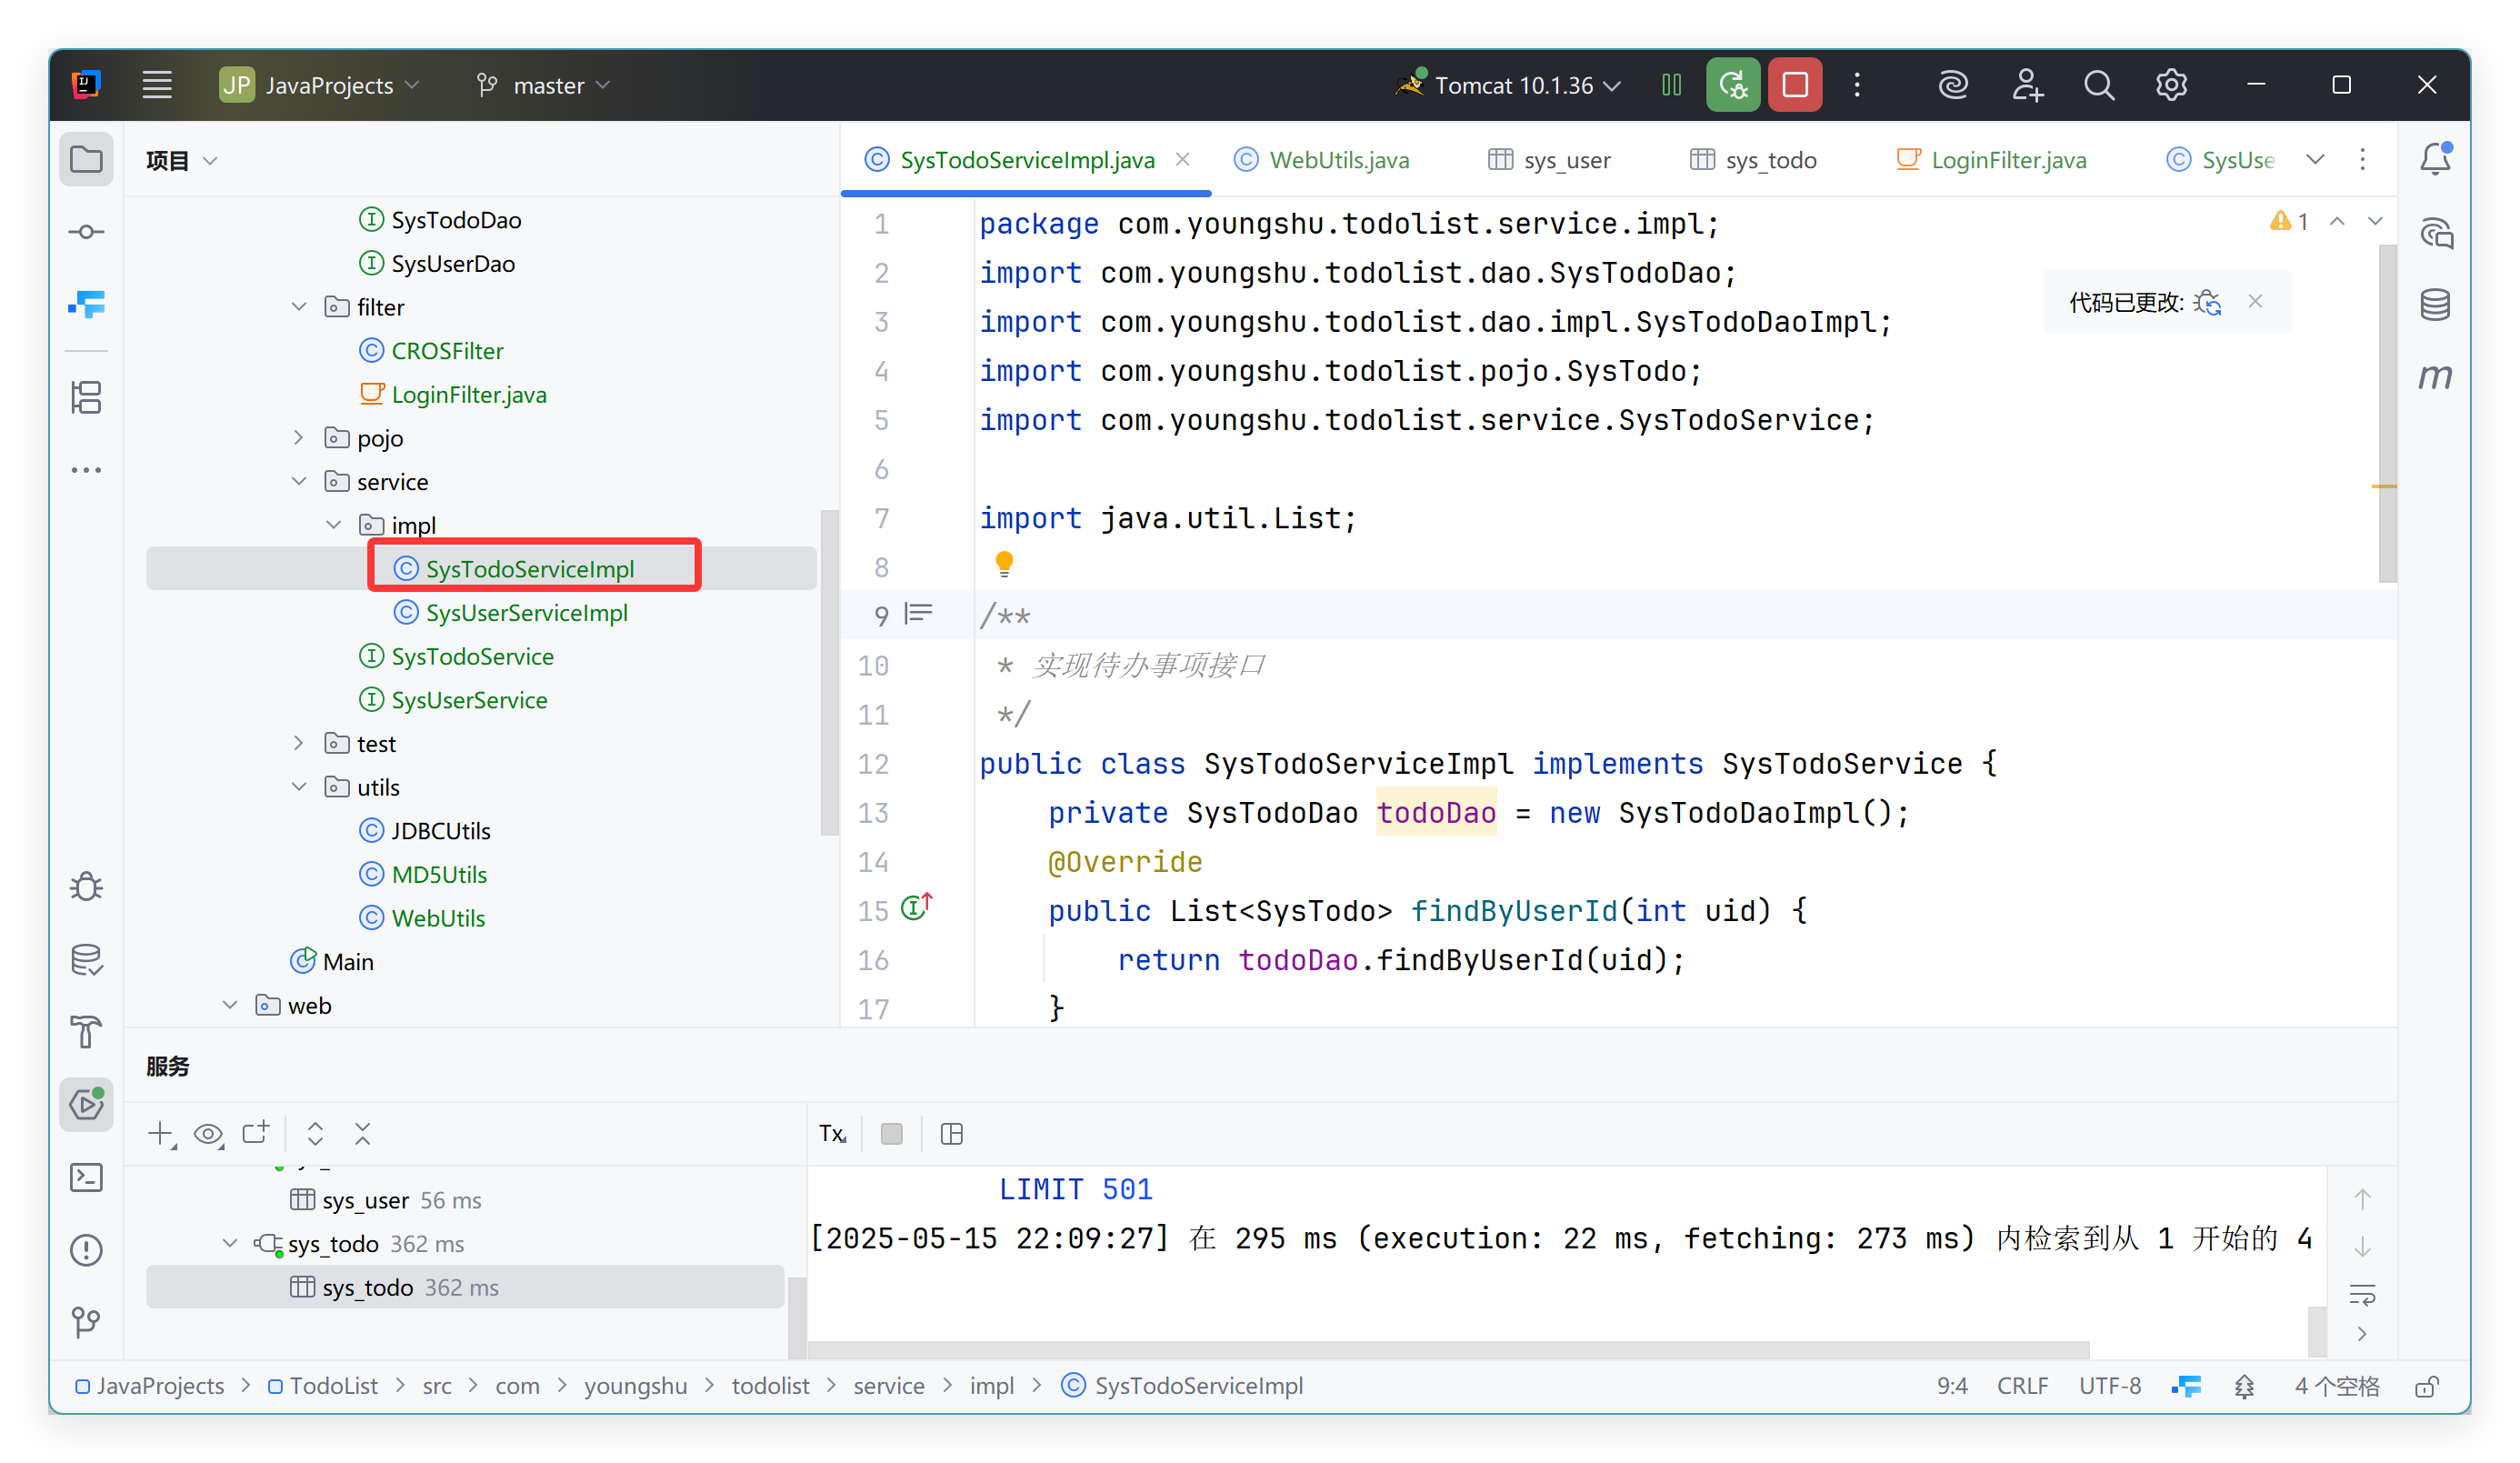Switch to the LoginFilter.java tab
This screenshot has width=2520, height=1463.
(x=1991, y=160)
